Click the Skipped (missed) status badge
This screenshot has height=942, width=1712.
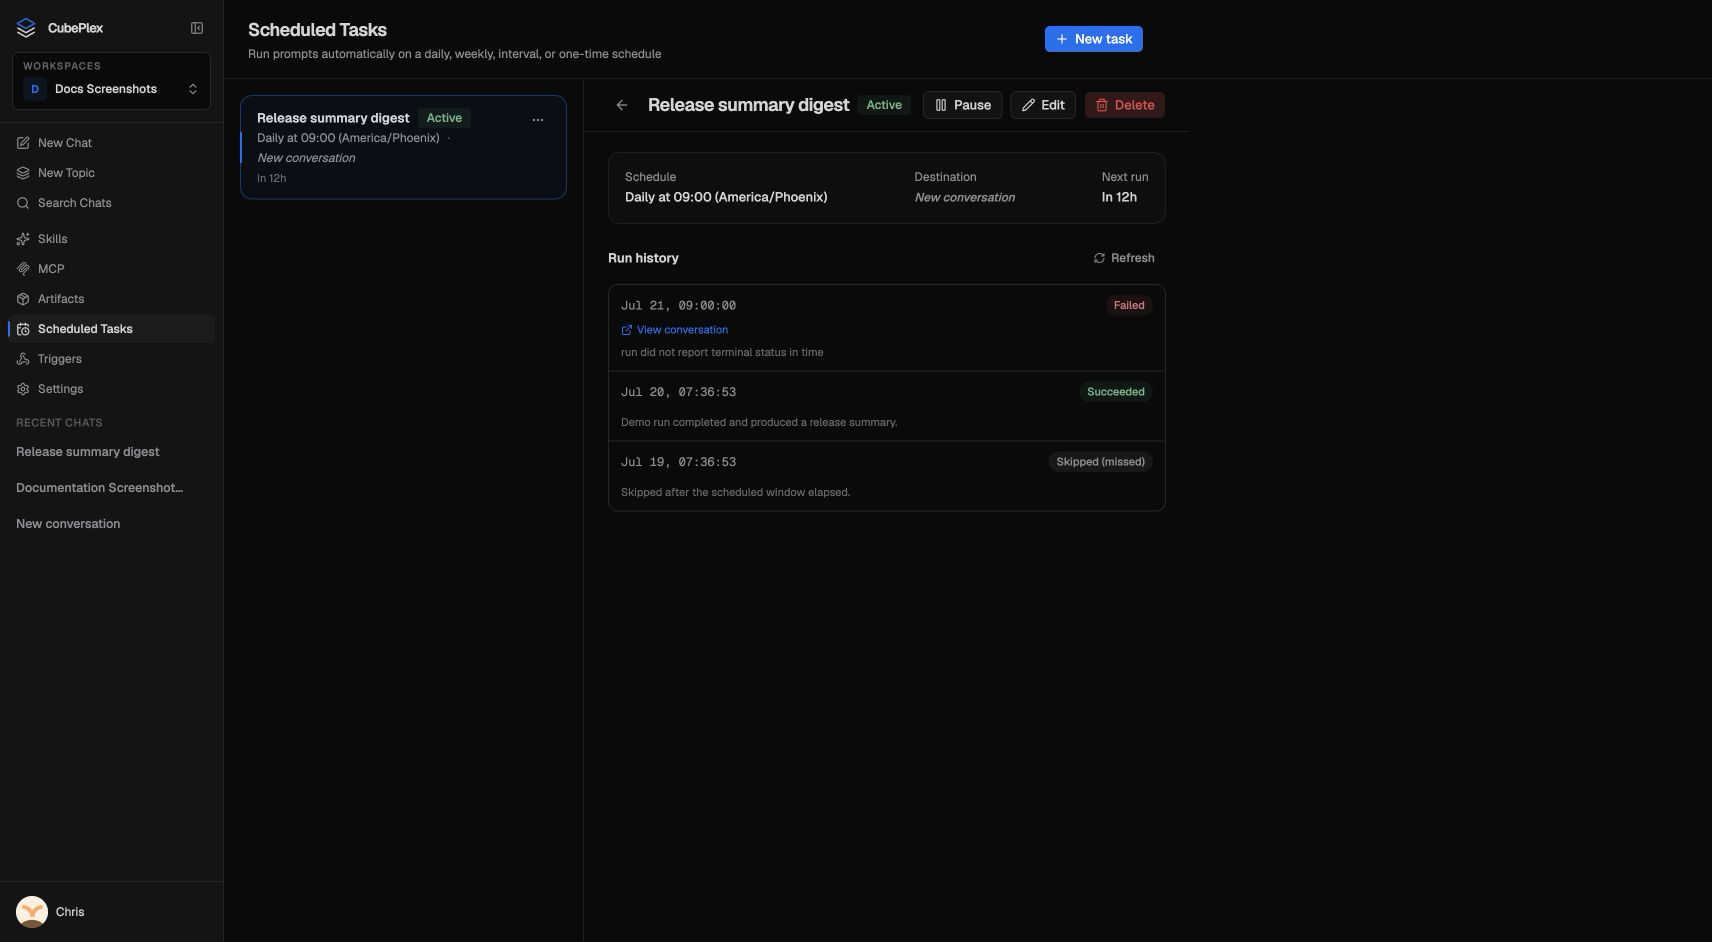point(1100,462)
